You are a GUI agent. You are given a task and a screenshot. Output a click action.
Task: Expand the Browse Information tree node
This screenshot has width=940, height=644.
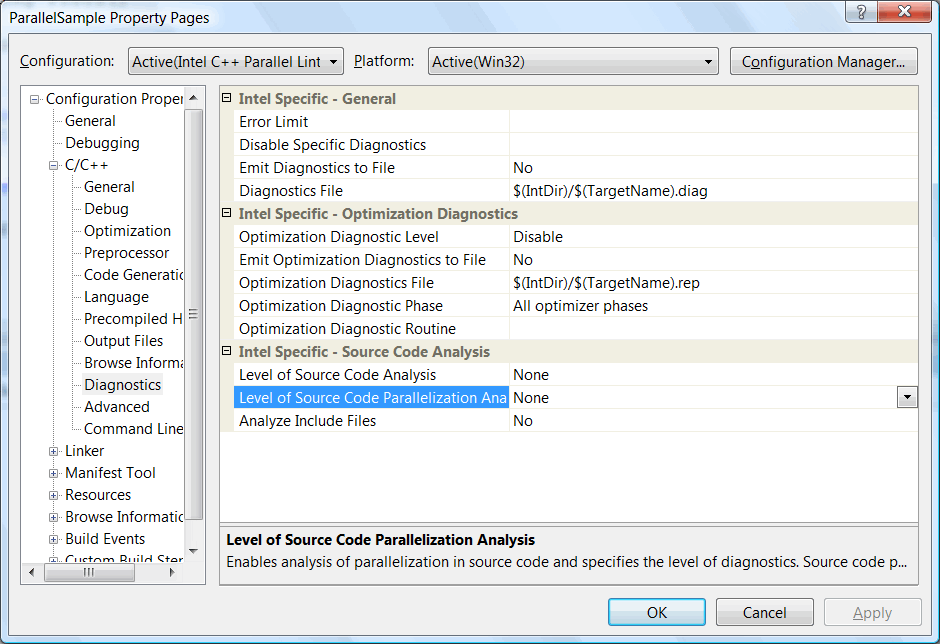pos(53,517)
